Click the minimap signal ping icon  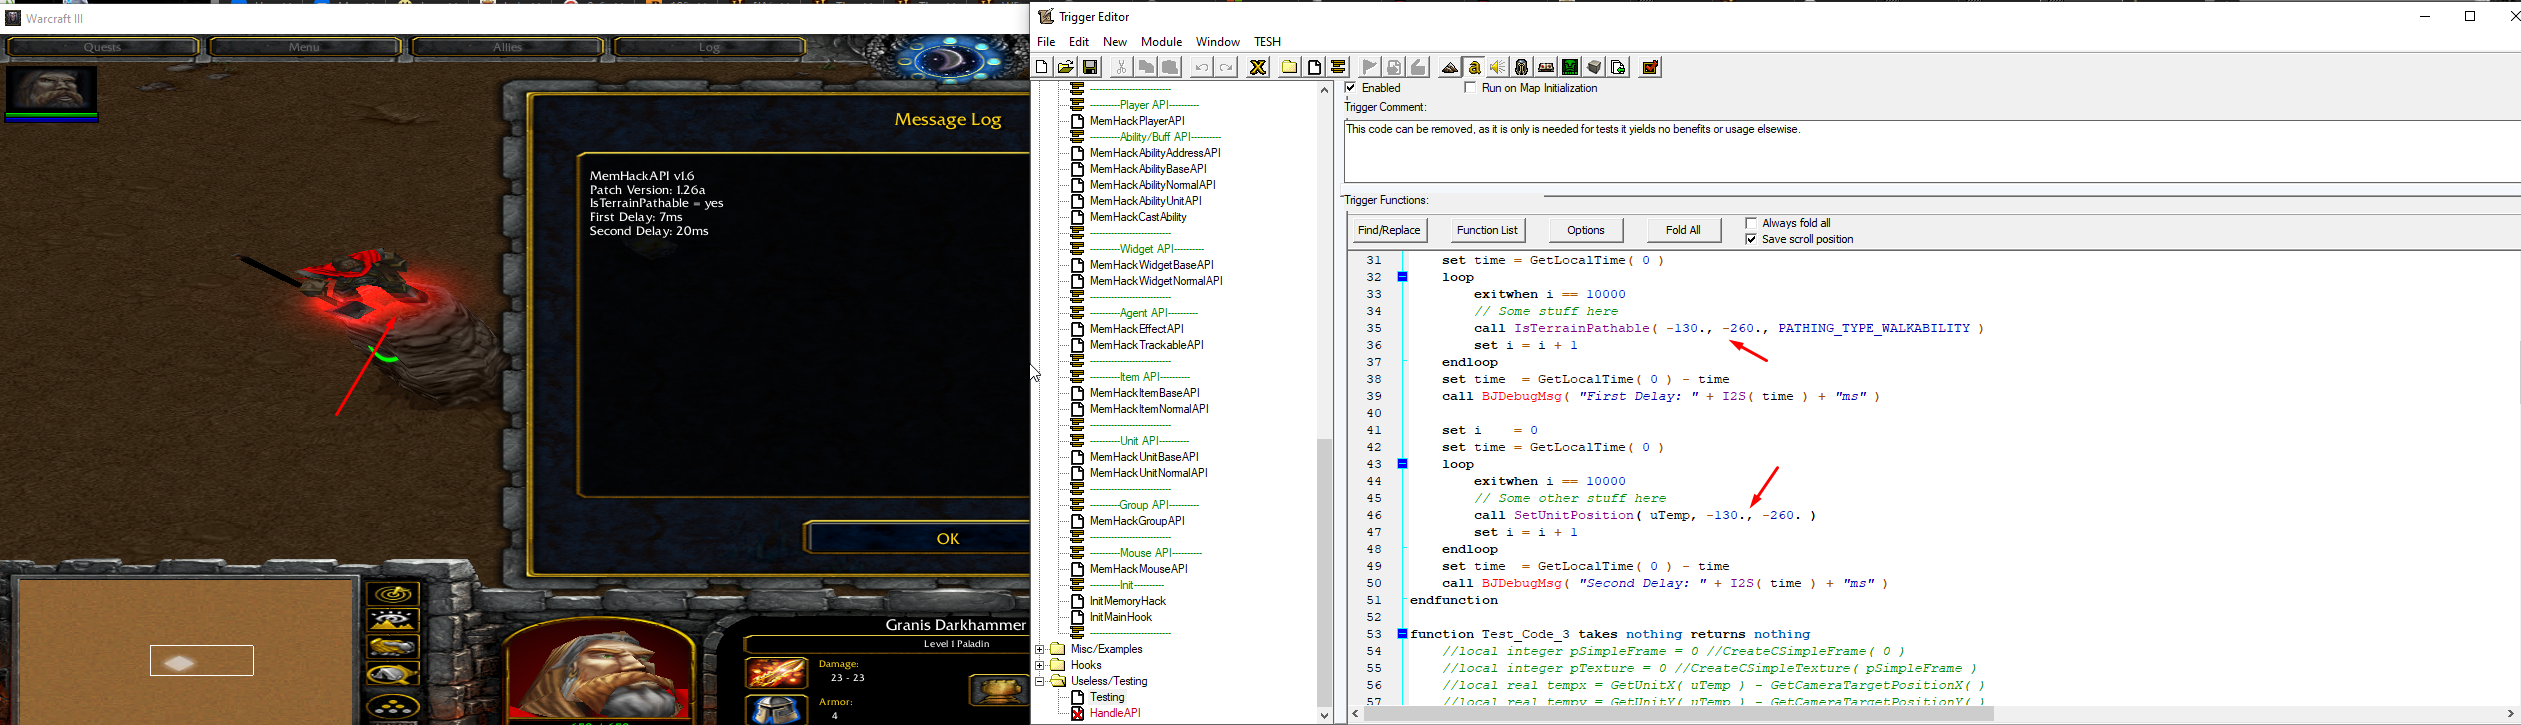coord(393,595)
